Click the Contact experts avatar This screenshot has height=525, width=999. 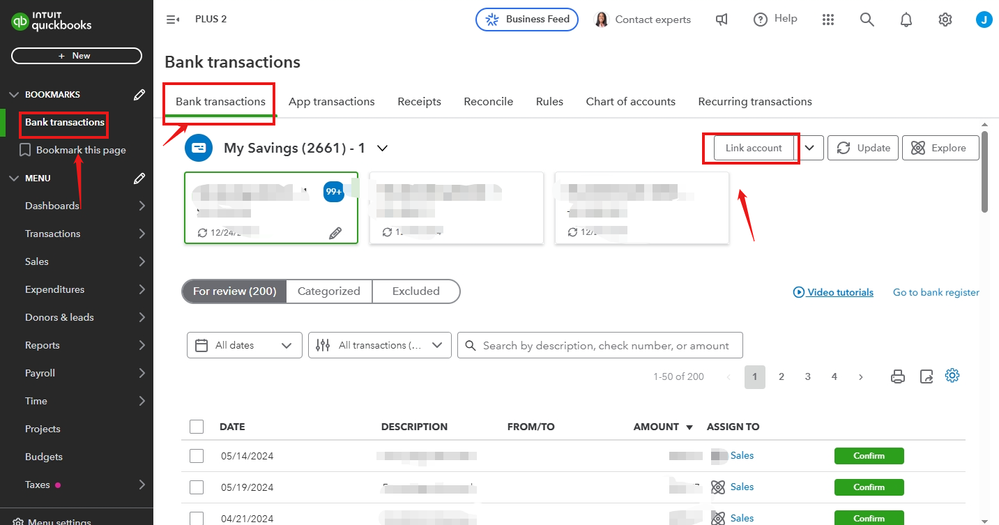pos(601,20)
